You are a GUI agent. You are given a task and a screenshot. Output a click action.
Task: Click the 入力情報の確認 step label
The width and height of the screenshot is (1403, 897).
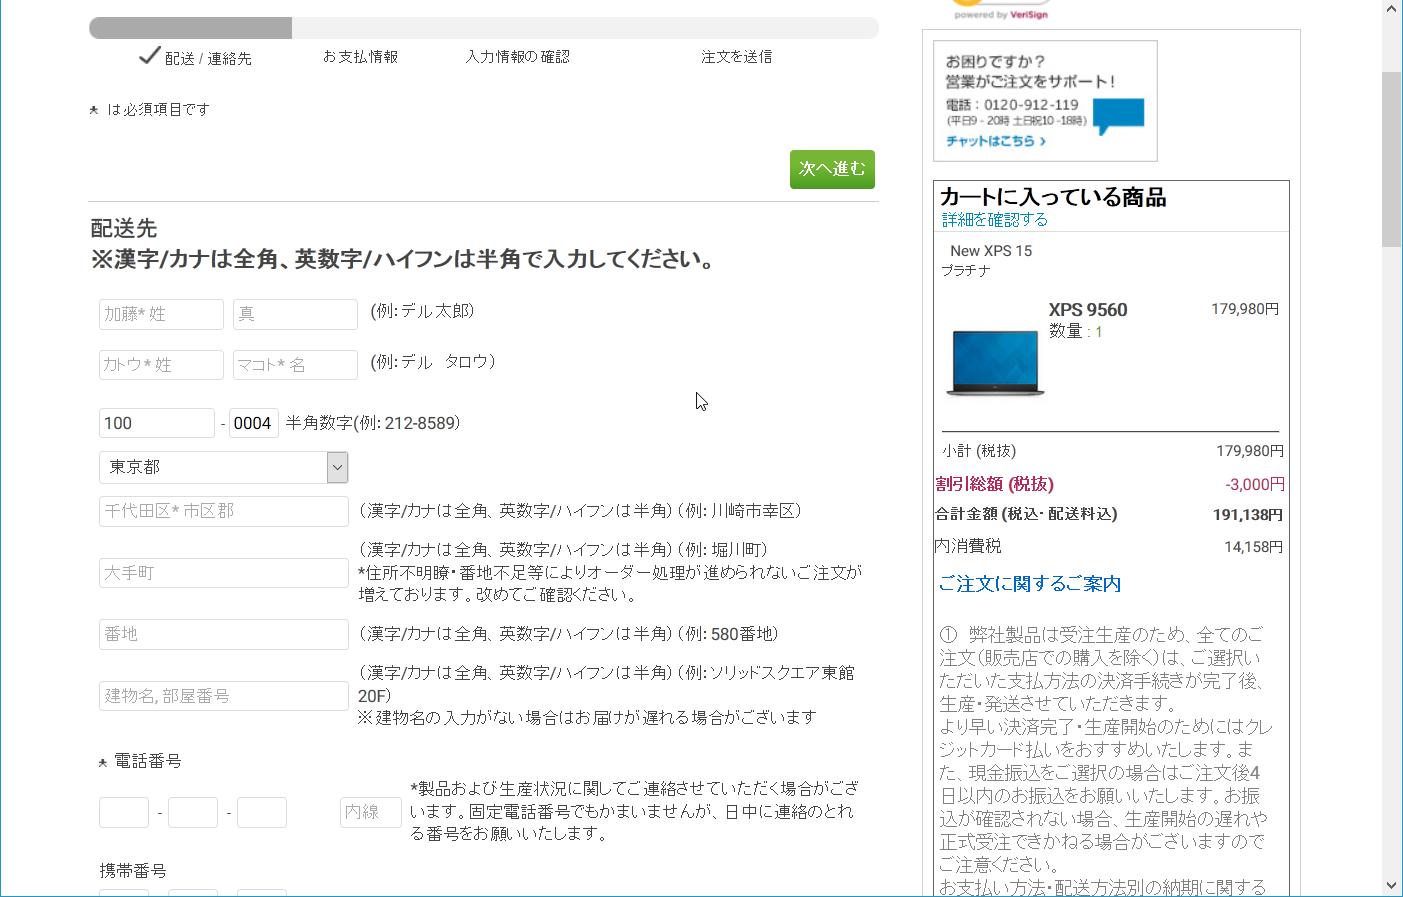(x=517, y=57)
